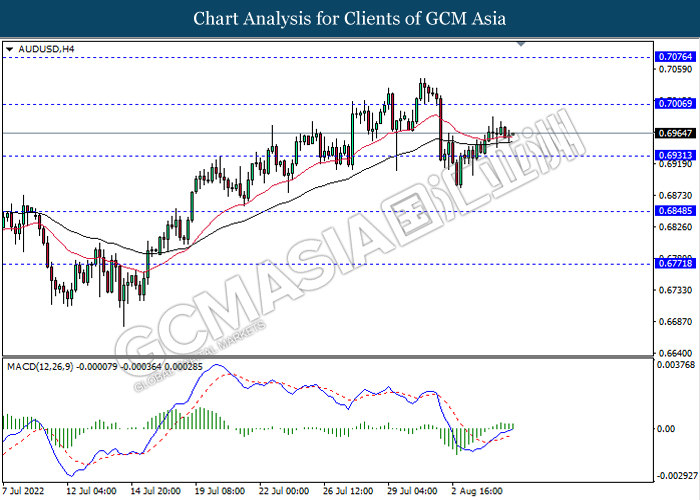Click the 26 Jul 12:00 time label

(x=348, y=491)
